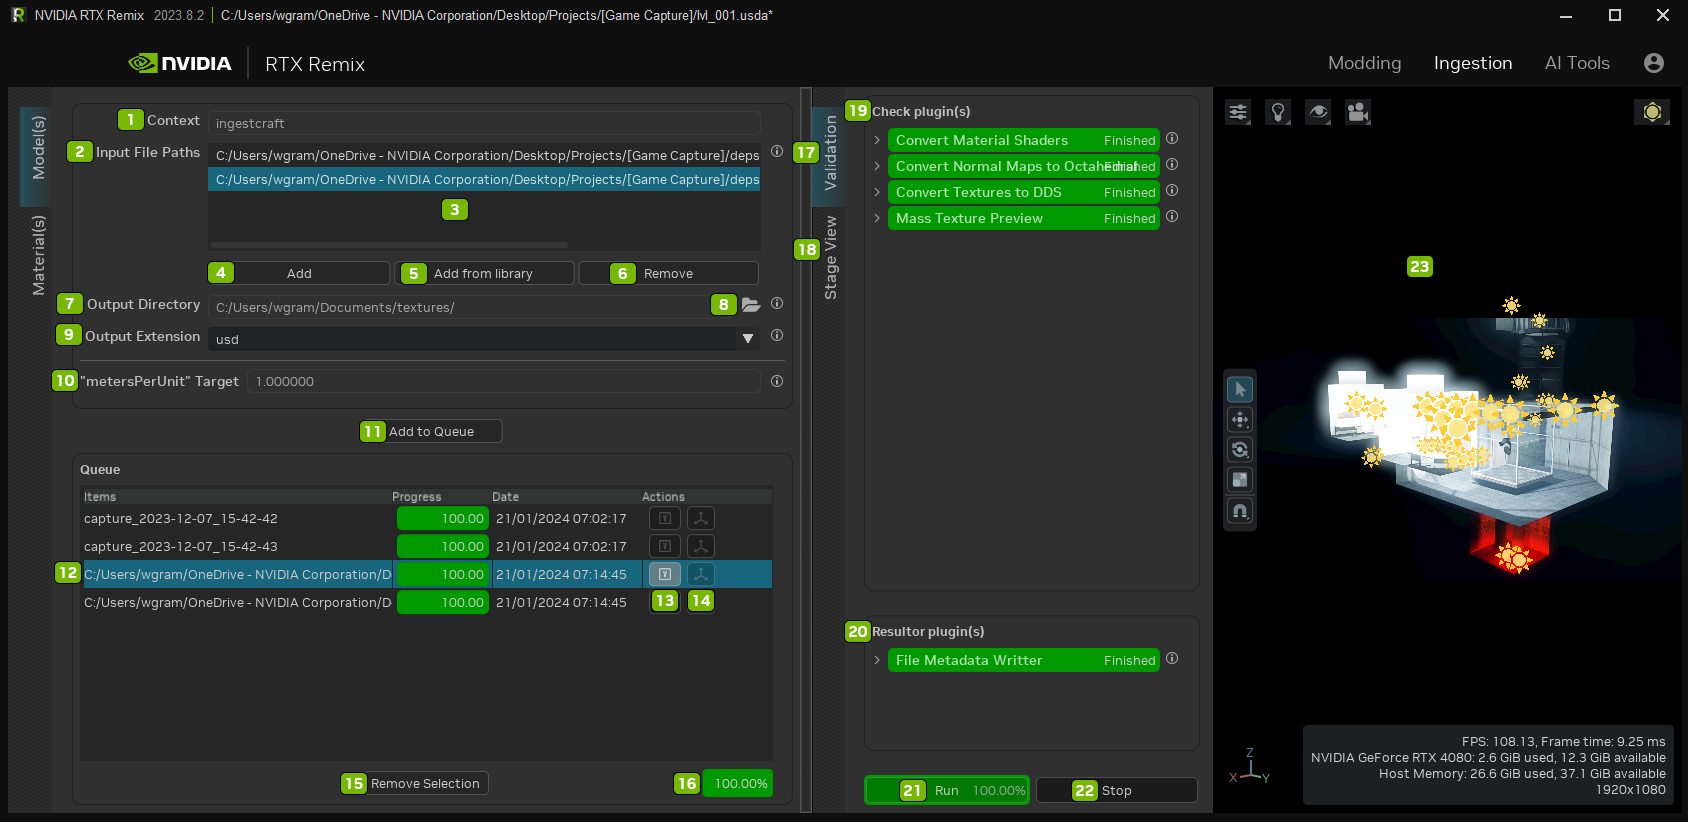Open the render mode sun icon
1688x822 pixels.
click(1652, 112)
